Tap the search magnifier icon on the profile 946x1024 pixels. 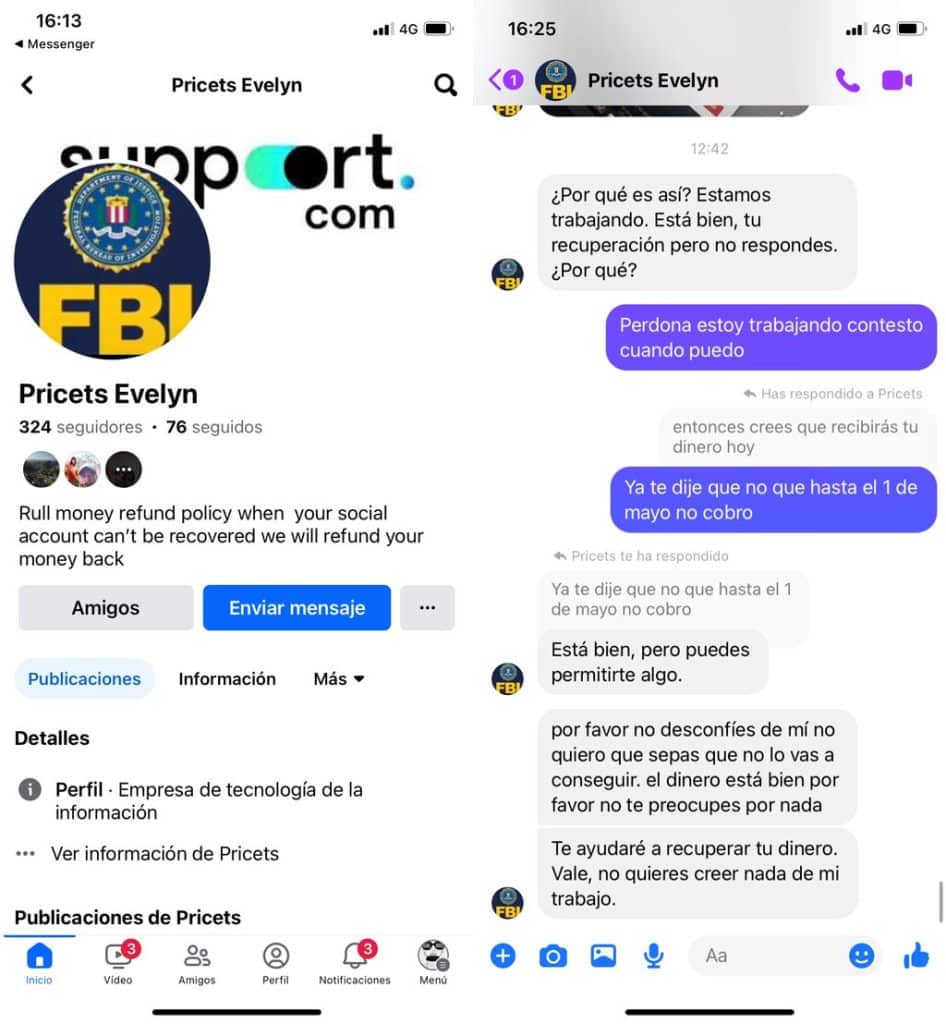pyautogui.click(x=445, y=85)
